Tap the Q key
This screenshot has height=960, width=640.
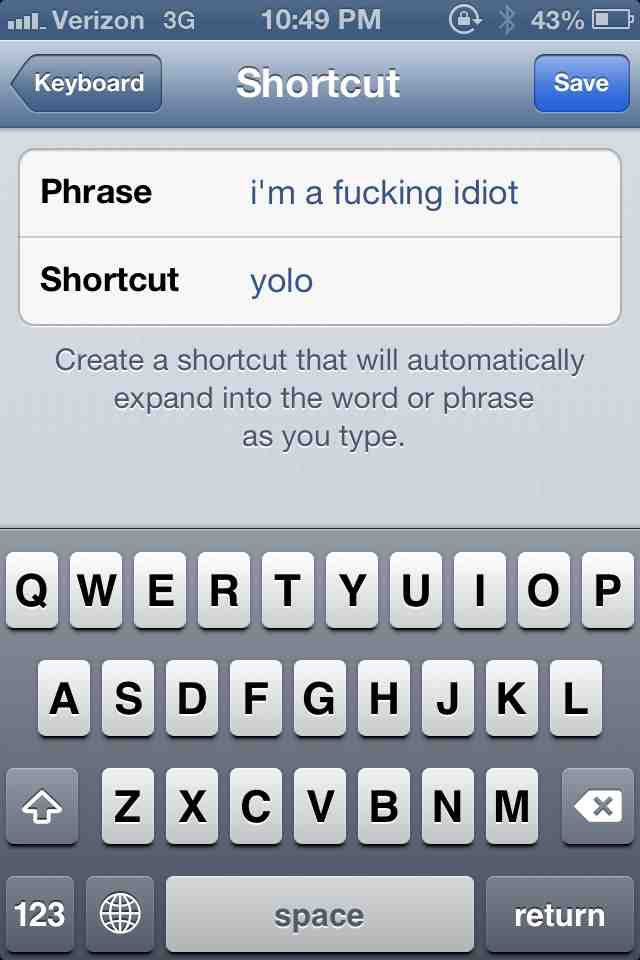pos(32,590)
